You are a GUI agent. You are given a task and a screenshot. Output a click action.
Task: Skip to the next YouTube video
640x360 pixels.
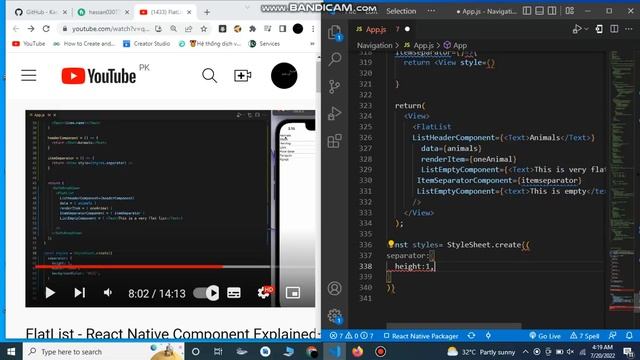(x=80, y=293)
